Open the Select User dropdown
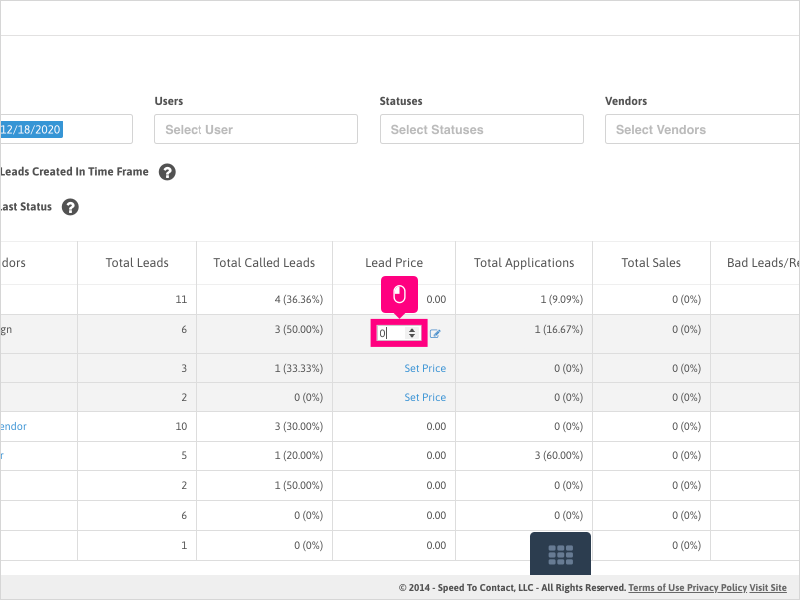This screenshot has width=800, height=600. click(256, 129)
